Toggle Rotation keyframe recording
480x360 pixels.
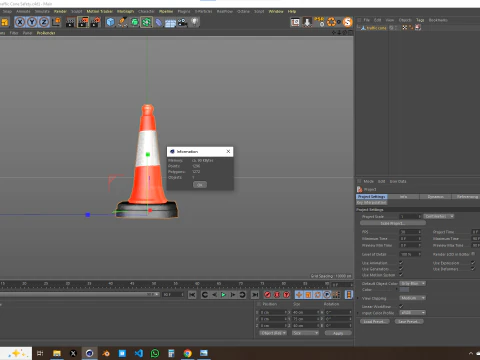pos(318,295)
